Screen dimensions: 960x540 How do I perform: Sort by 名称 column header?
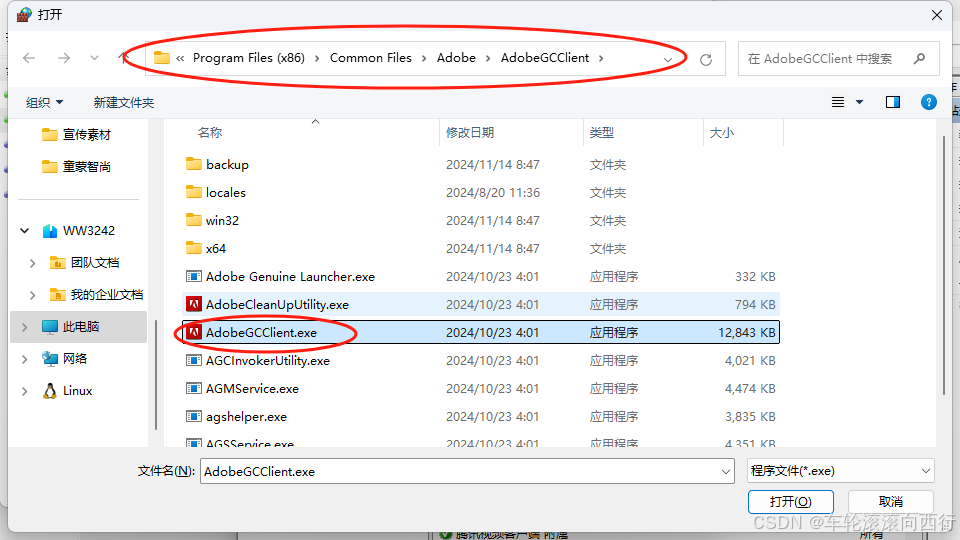(x=210, y=132)
